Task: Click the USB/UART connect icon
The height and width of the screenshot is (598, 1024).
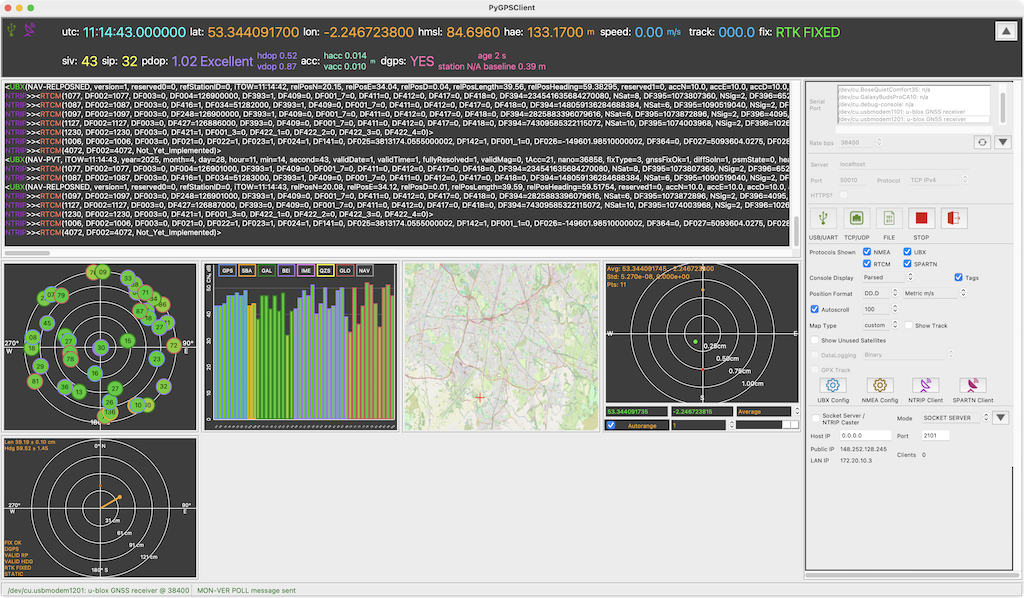Action: (x=823, y=218)
